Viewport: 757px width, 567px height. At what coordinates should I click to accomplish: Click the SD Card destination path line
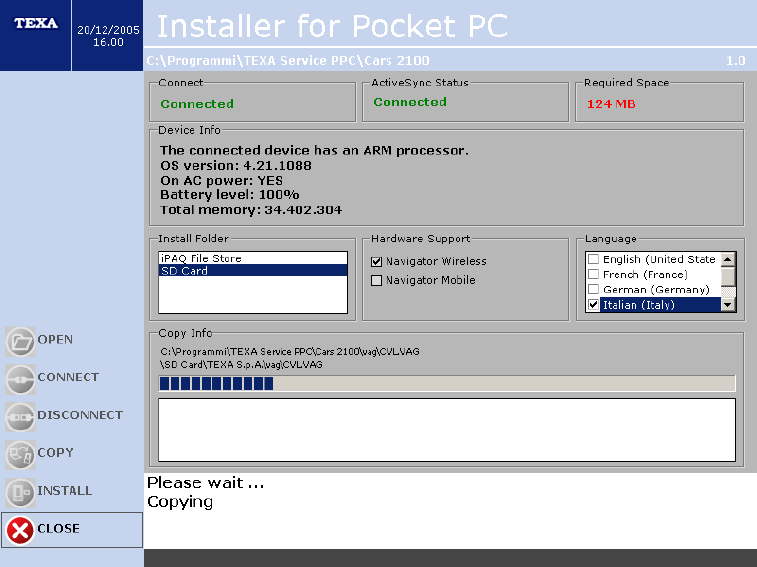pos(241,365)
